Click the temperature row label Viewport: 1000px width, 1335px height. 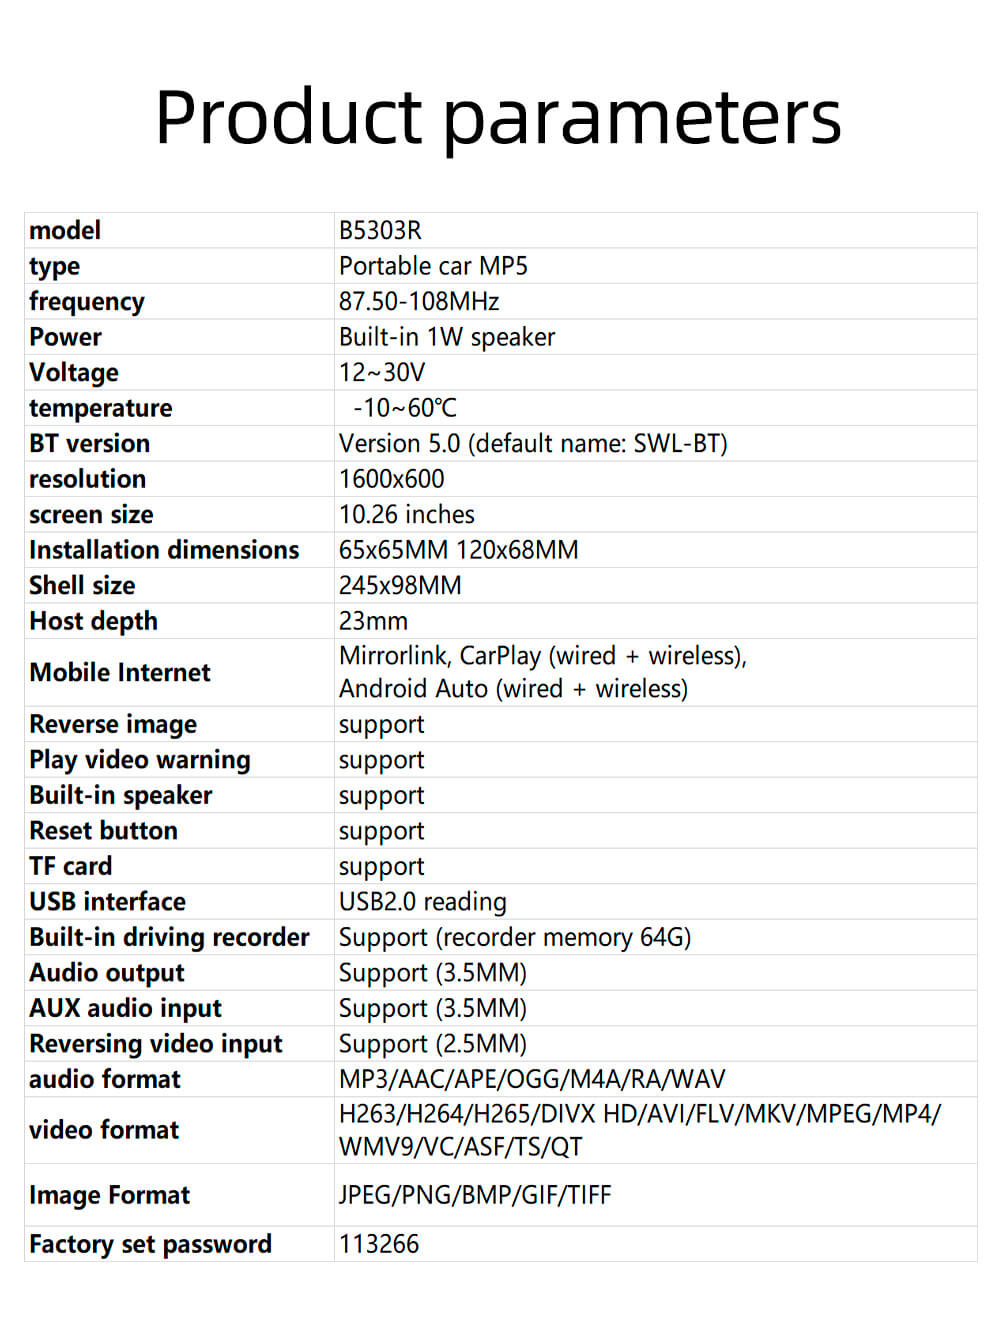(x=100, y=408)
